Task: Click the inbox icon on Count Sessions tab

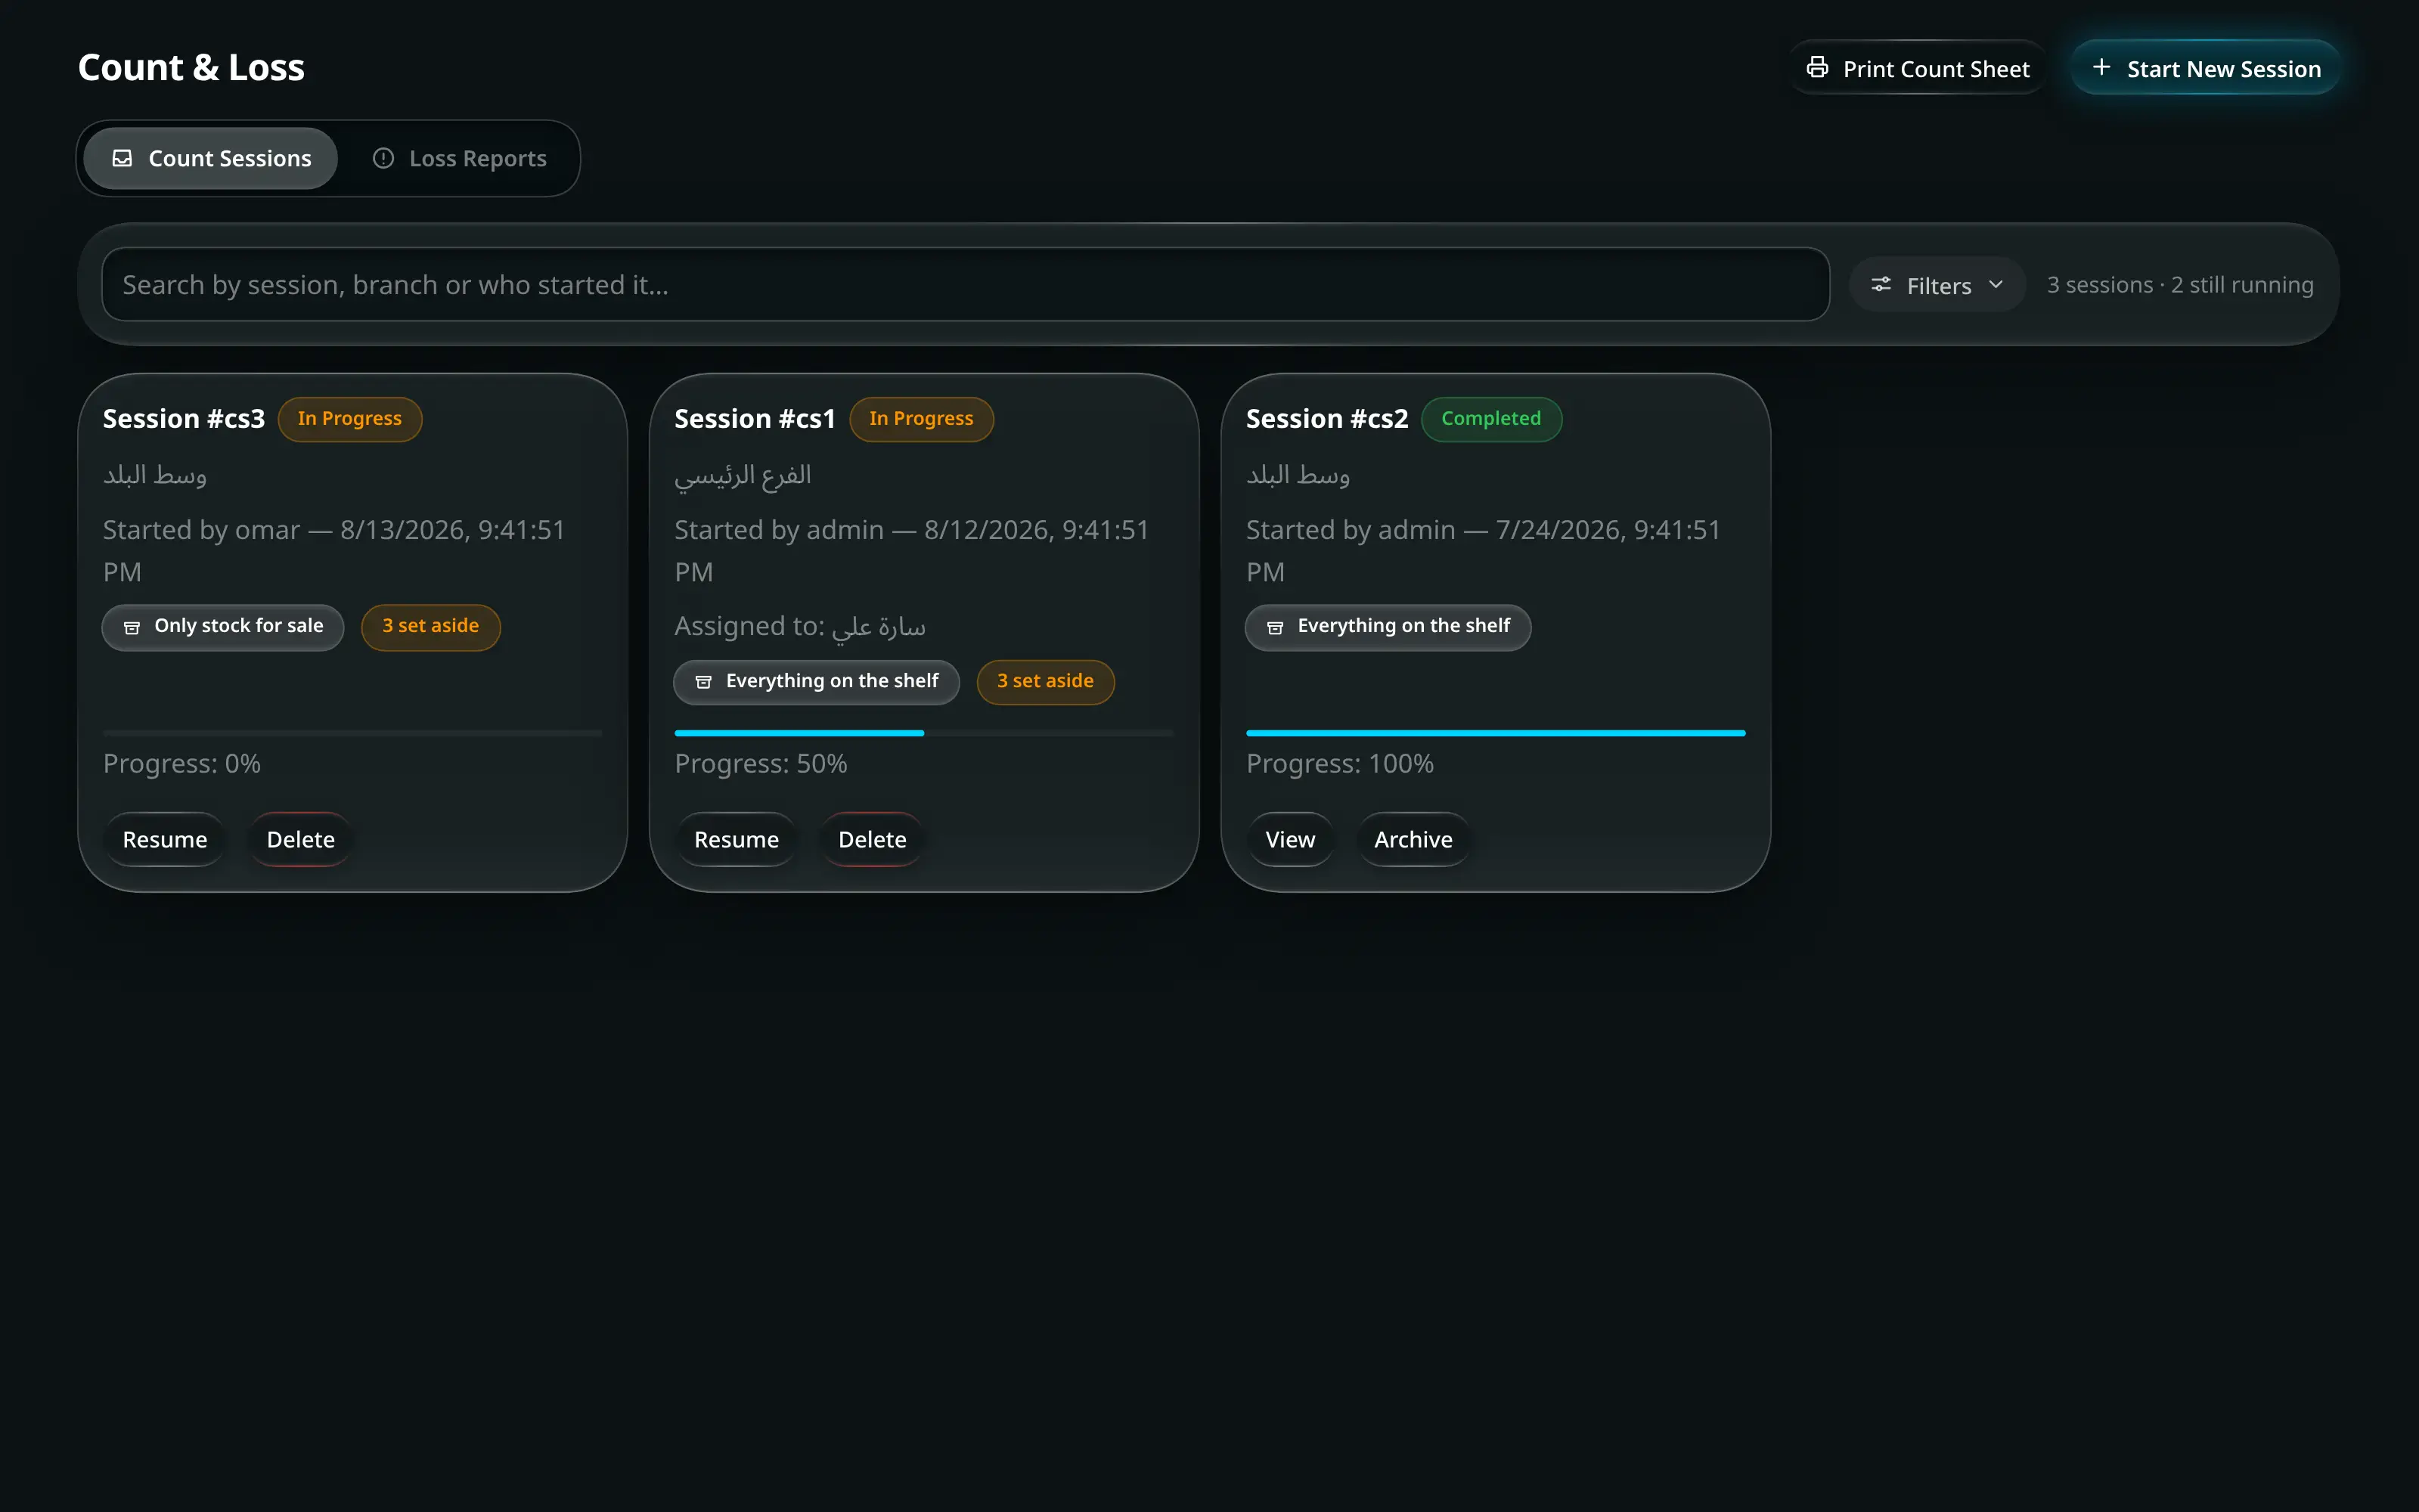Action: point(122,158)
